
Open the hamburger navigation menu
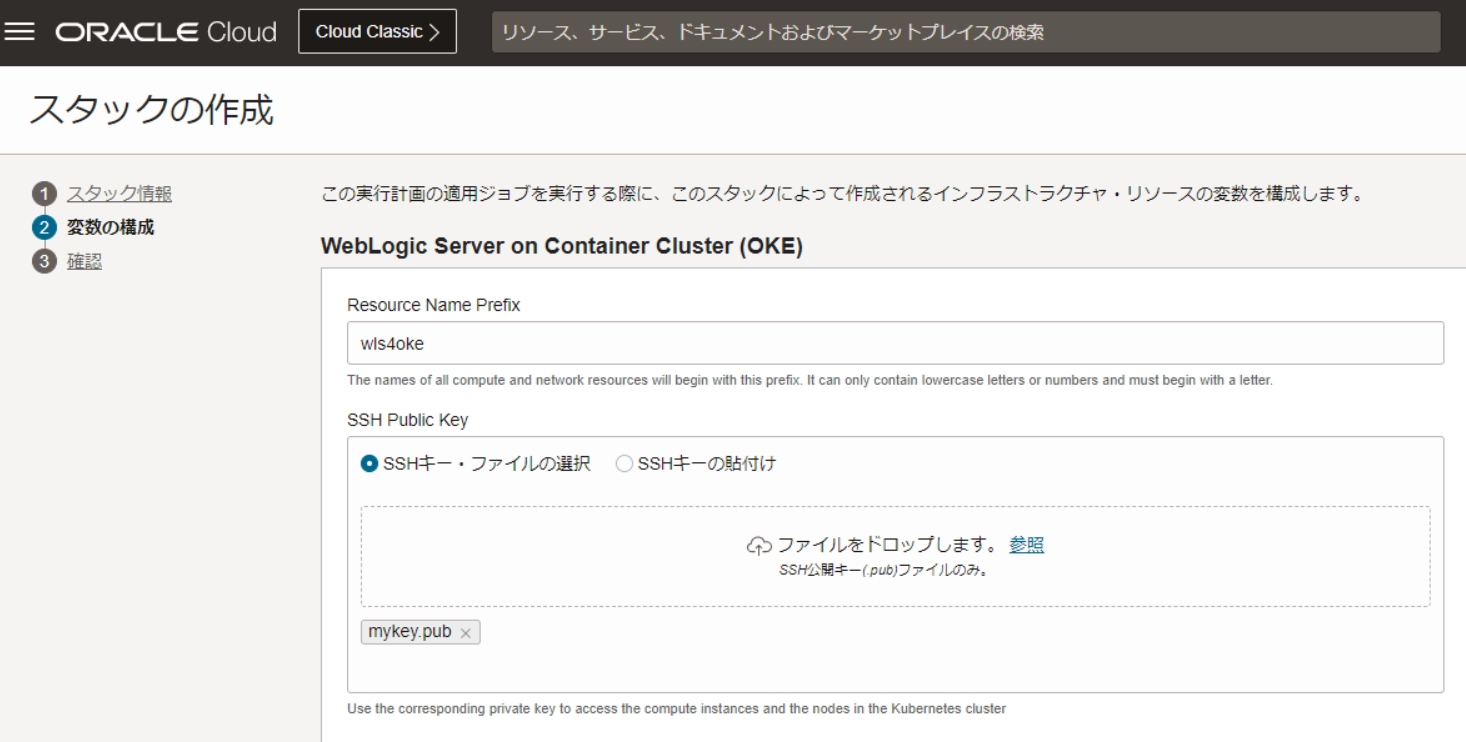point(19,32)
